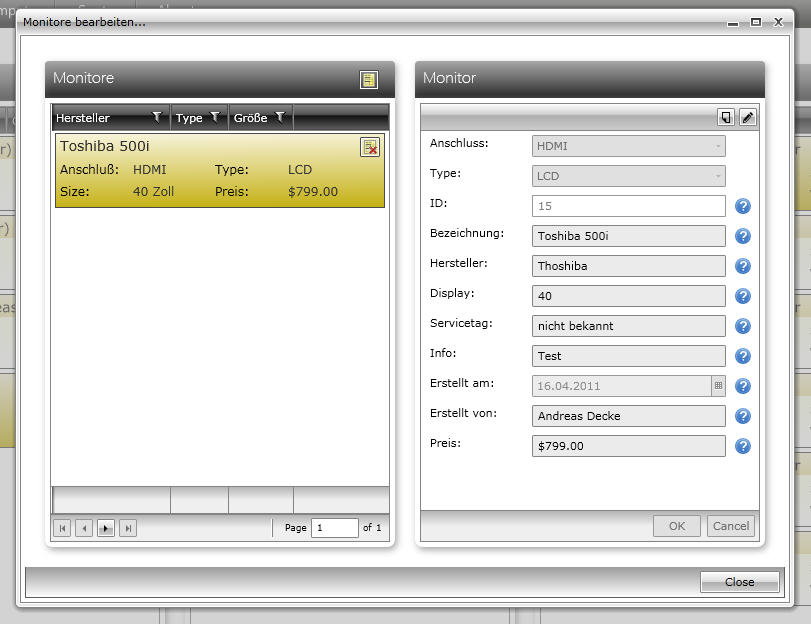811x624 pixels.
Task: Open the Type column filter
Action: coord(215,117)
